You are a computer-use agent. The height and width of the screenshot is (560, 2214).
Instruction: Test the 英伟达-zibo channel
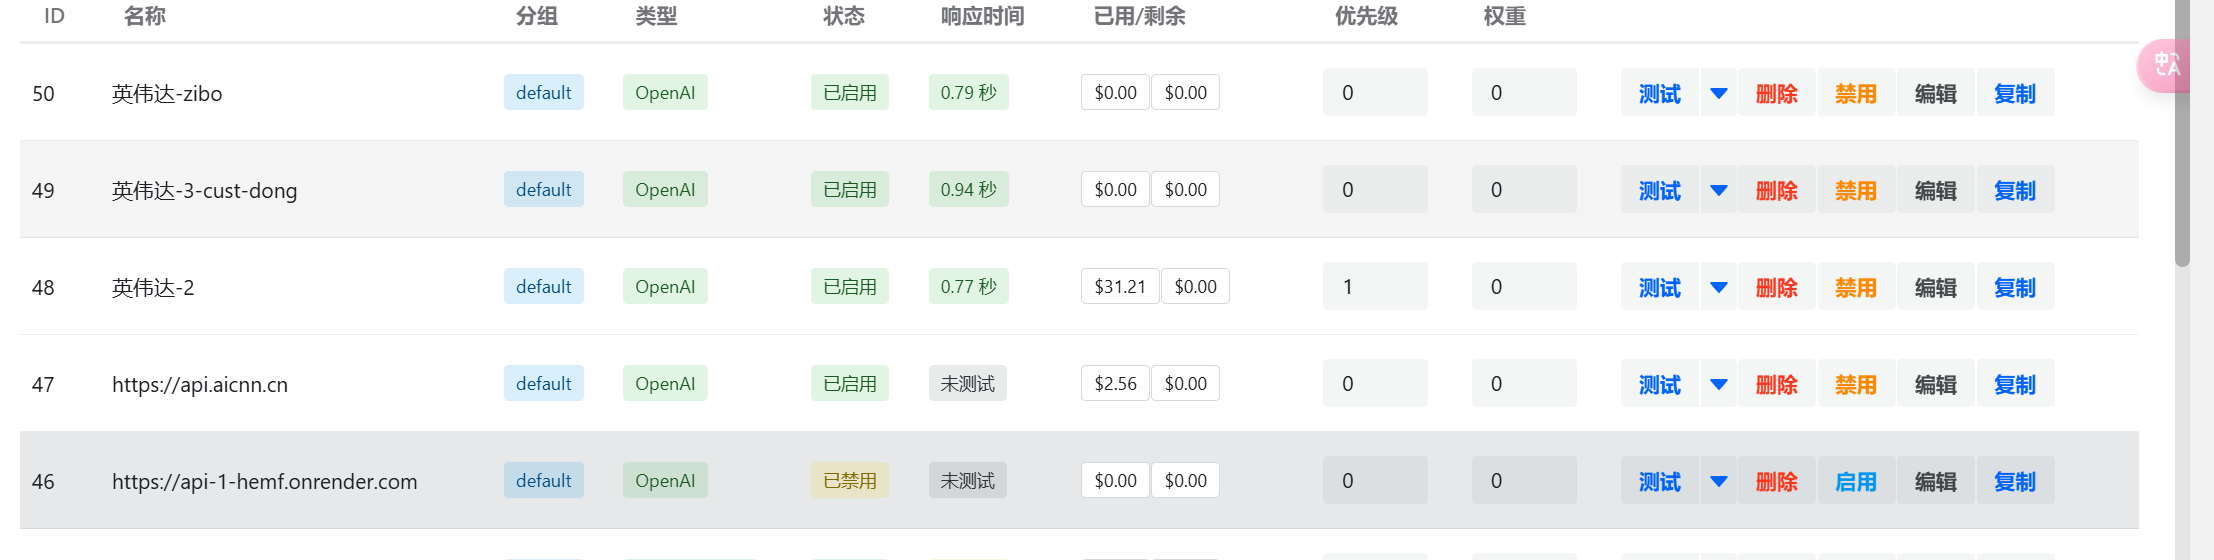coord(1660,93)
